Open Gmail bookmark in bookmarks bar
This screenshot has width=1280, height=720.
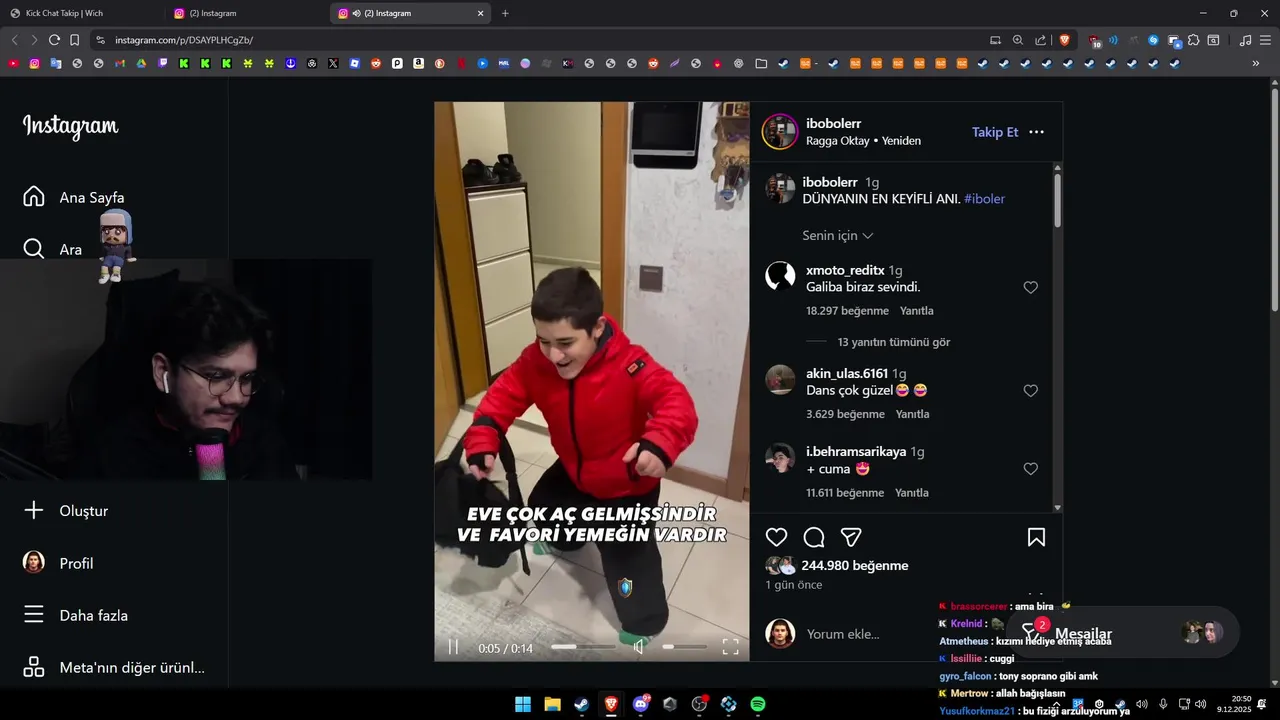[x=120, y=63]
